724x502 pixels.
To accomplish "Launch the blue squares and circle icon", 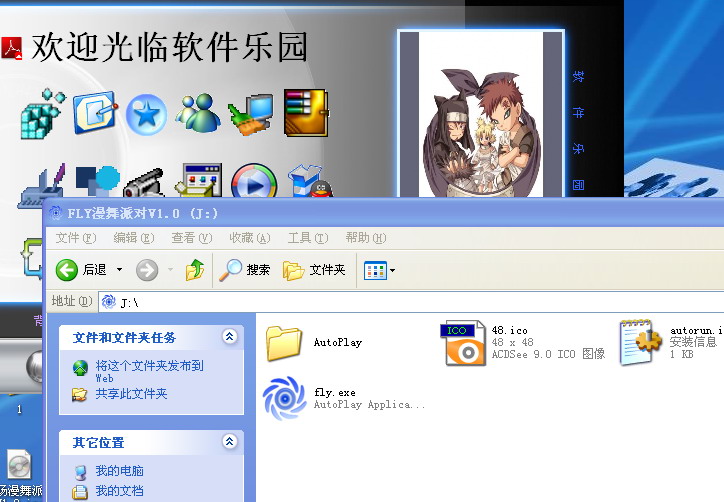I will point(97,181).
